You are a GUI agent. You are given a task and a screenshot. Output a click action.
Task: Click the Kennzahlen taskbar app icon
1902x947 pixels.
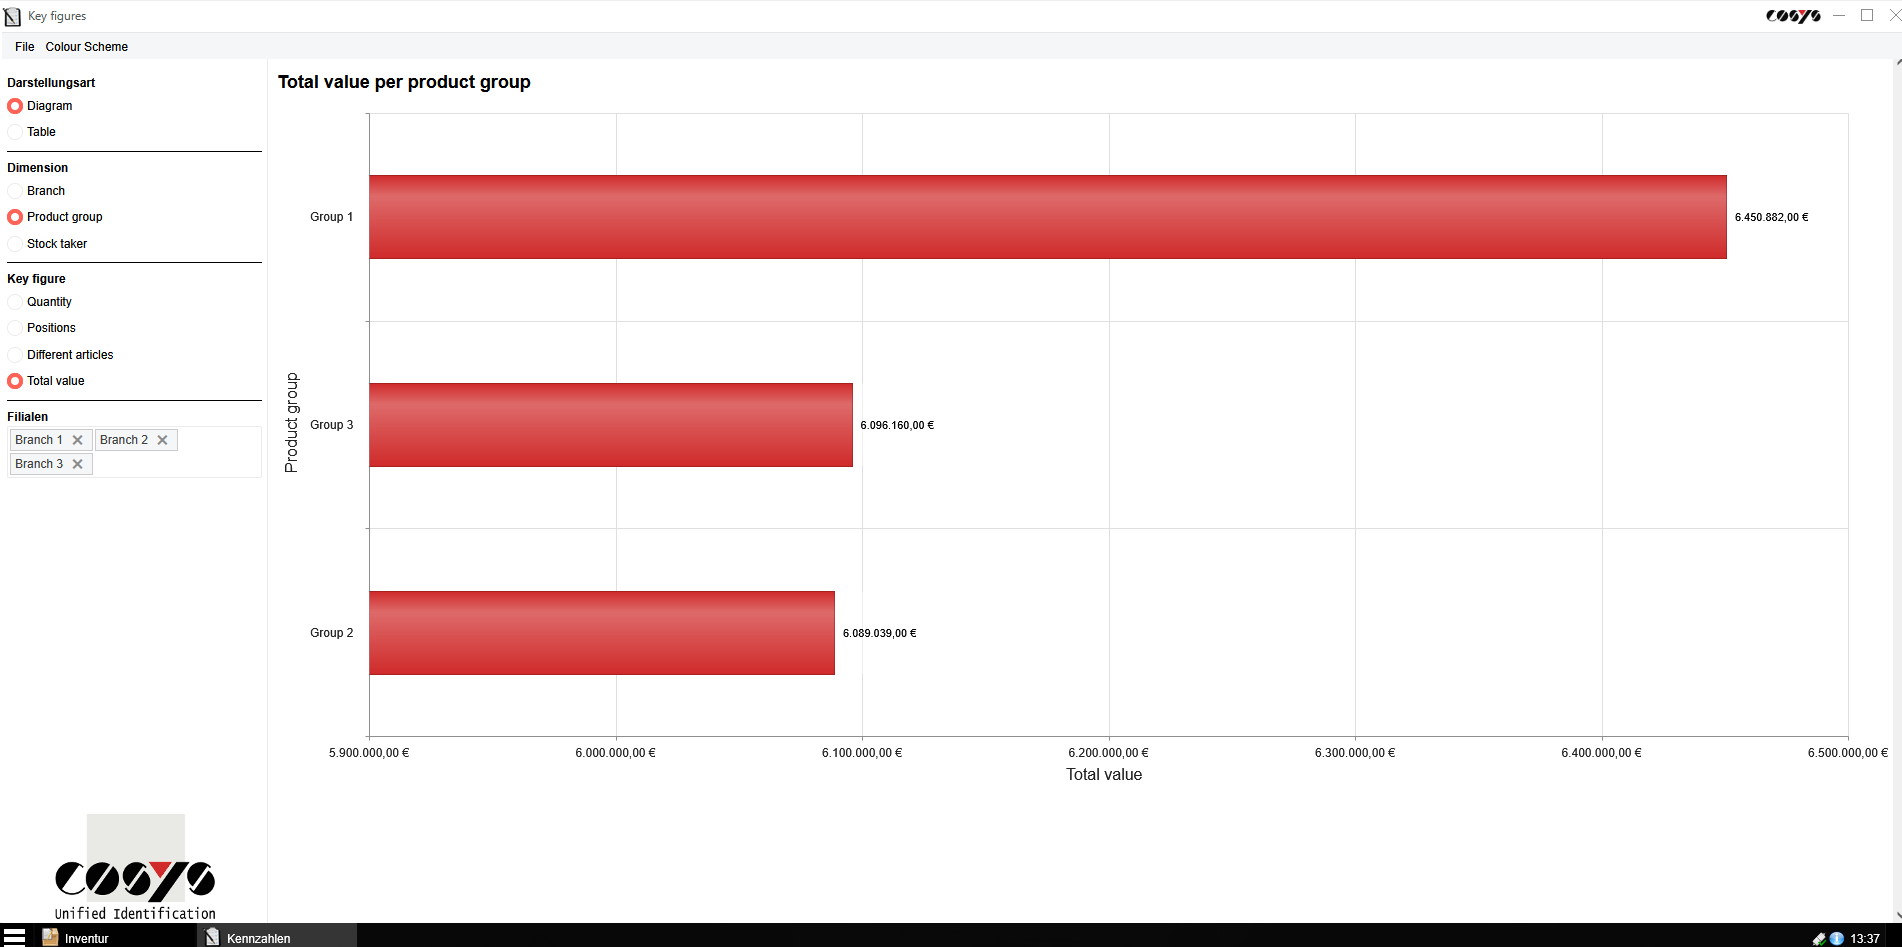(212, 938)
